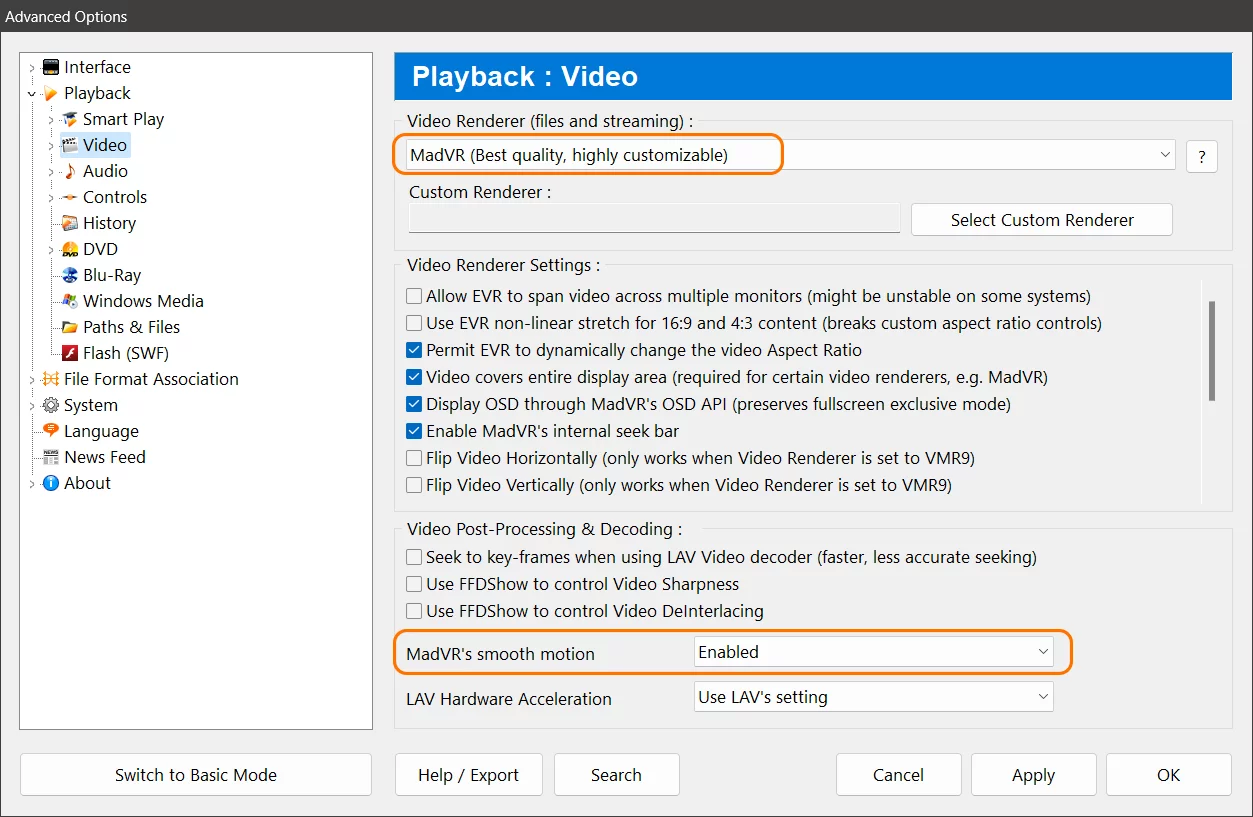Expand the DVD subnode arrow
Image resolution: width=1253 pixels, height=817 pixels.
51,250
